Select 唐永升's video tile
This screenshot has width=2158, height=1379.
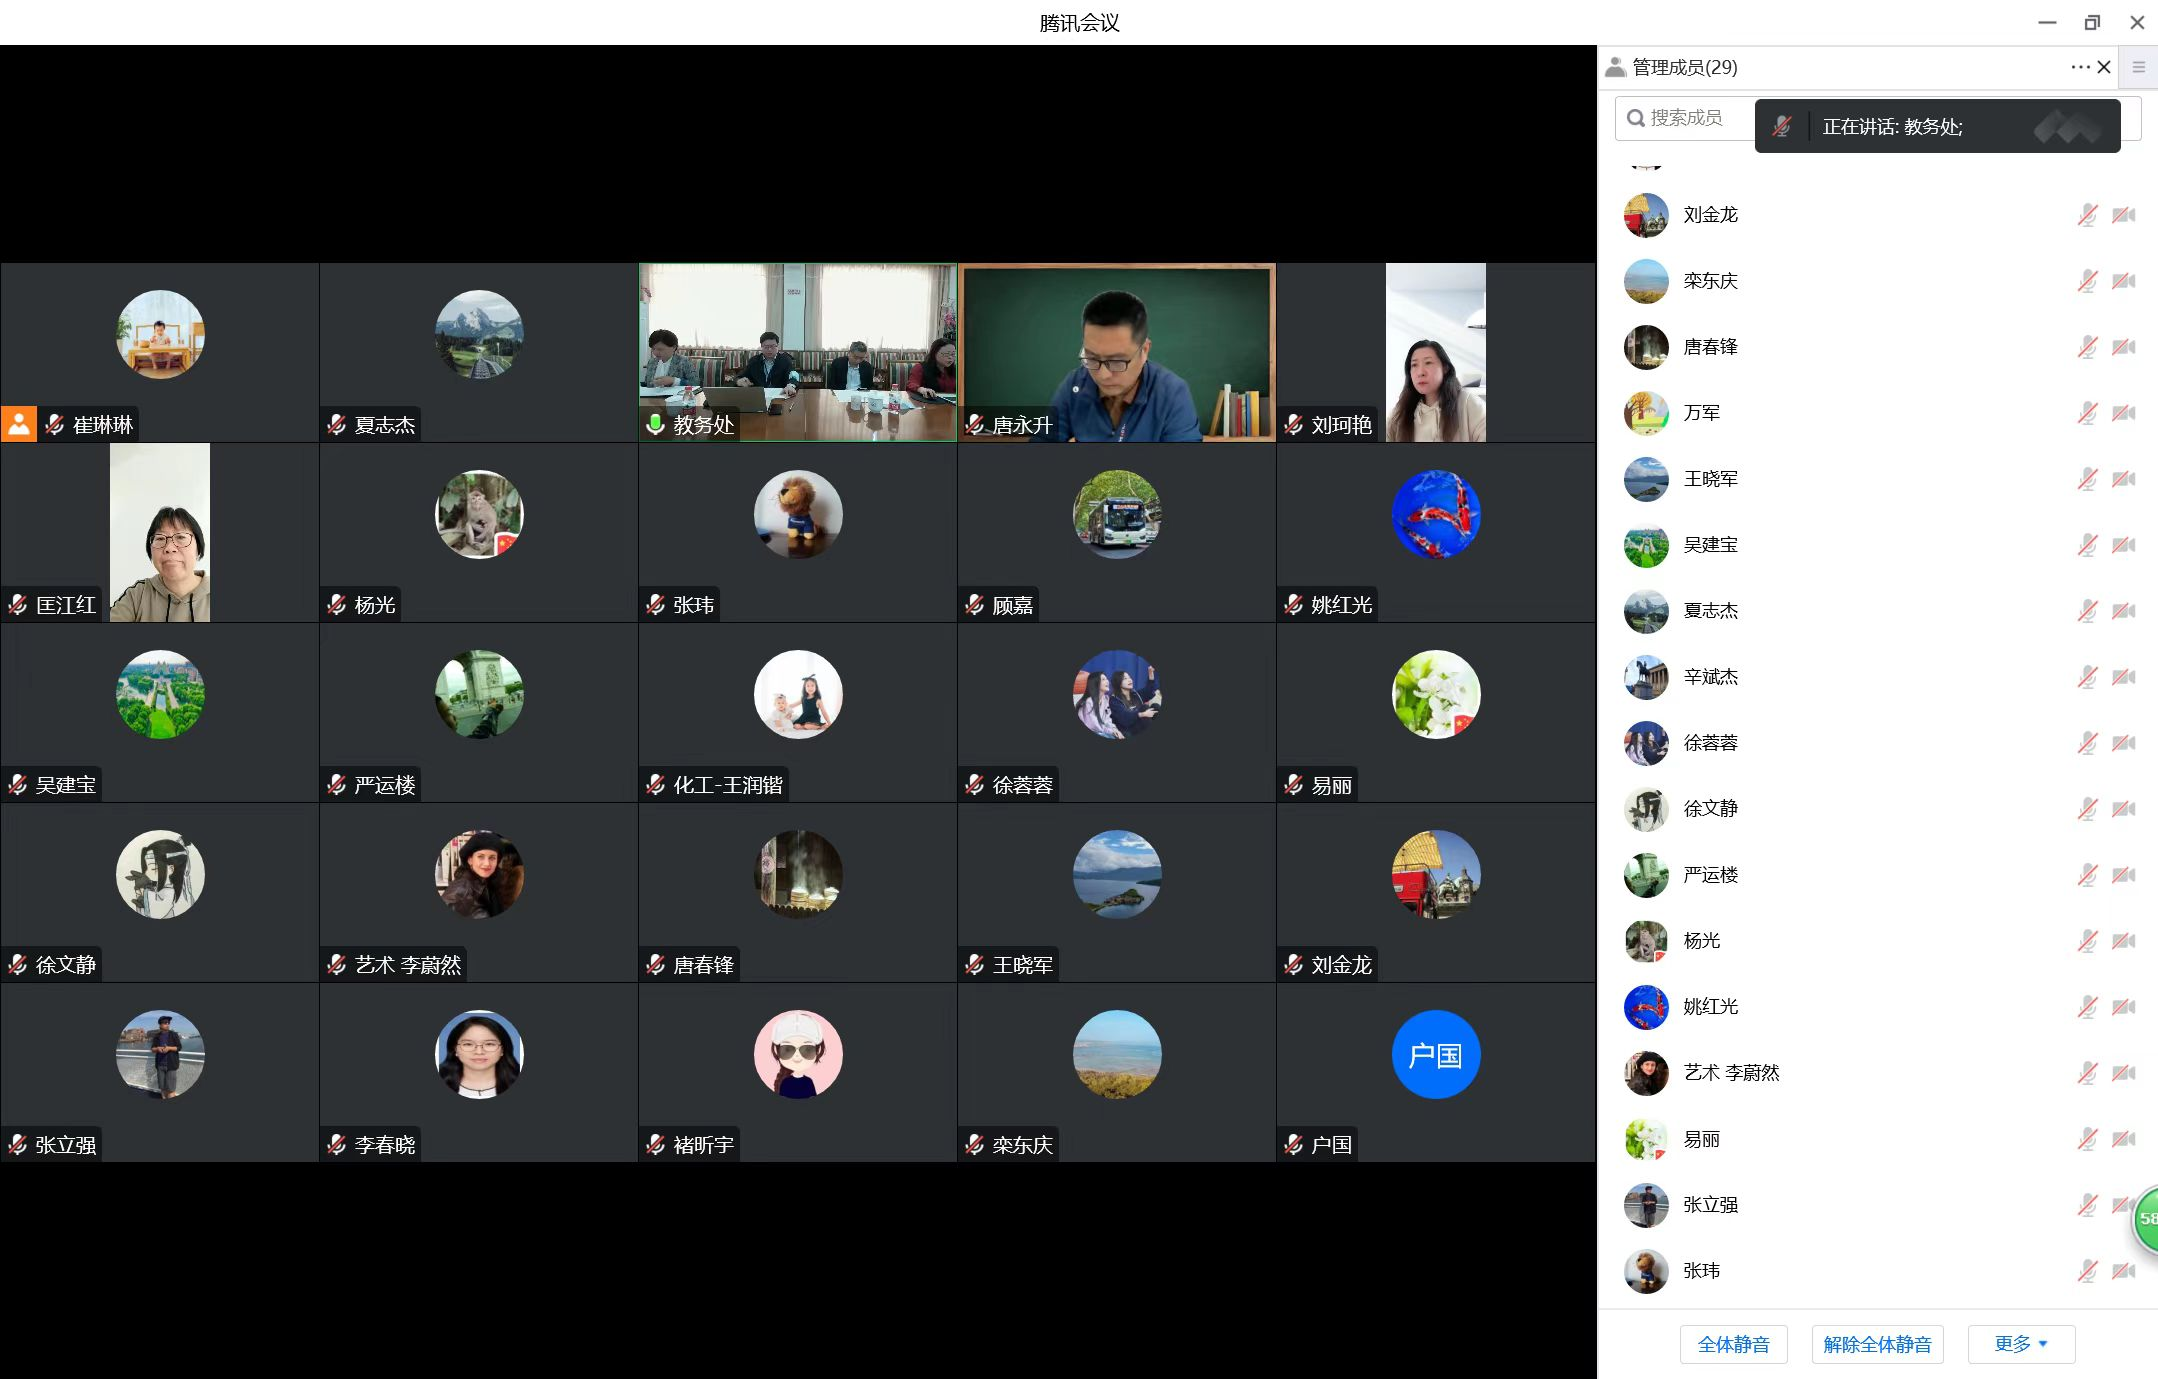point(1116,352)
